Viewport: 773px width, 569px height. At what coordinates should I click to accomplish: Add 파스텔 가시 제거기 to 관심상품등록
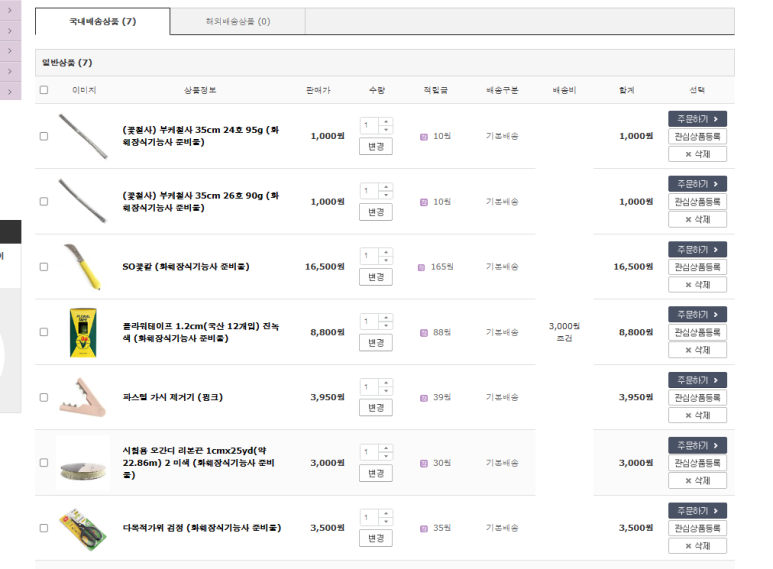tap(698, 397)
